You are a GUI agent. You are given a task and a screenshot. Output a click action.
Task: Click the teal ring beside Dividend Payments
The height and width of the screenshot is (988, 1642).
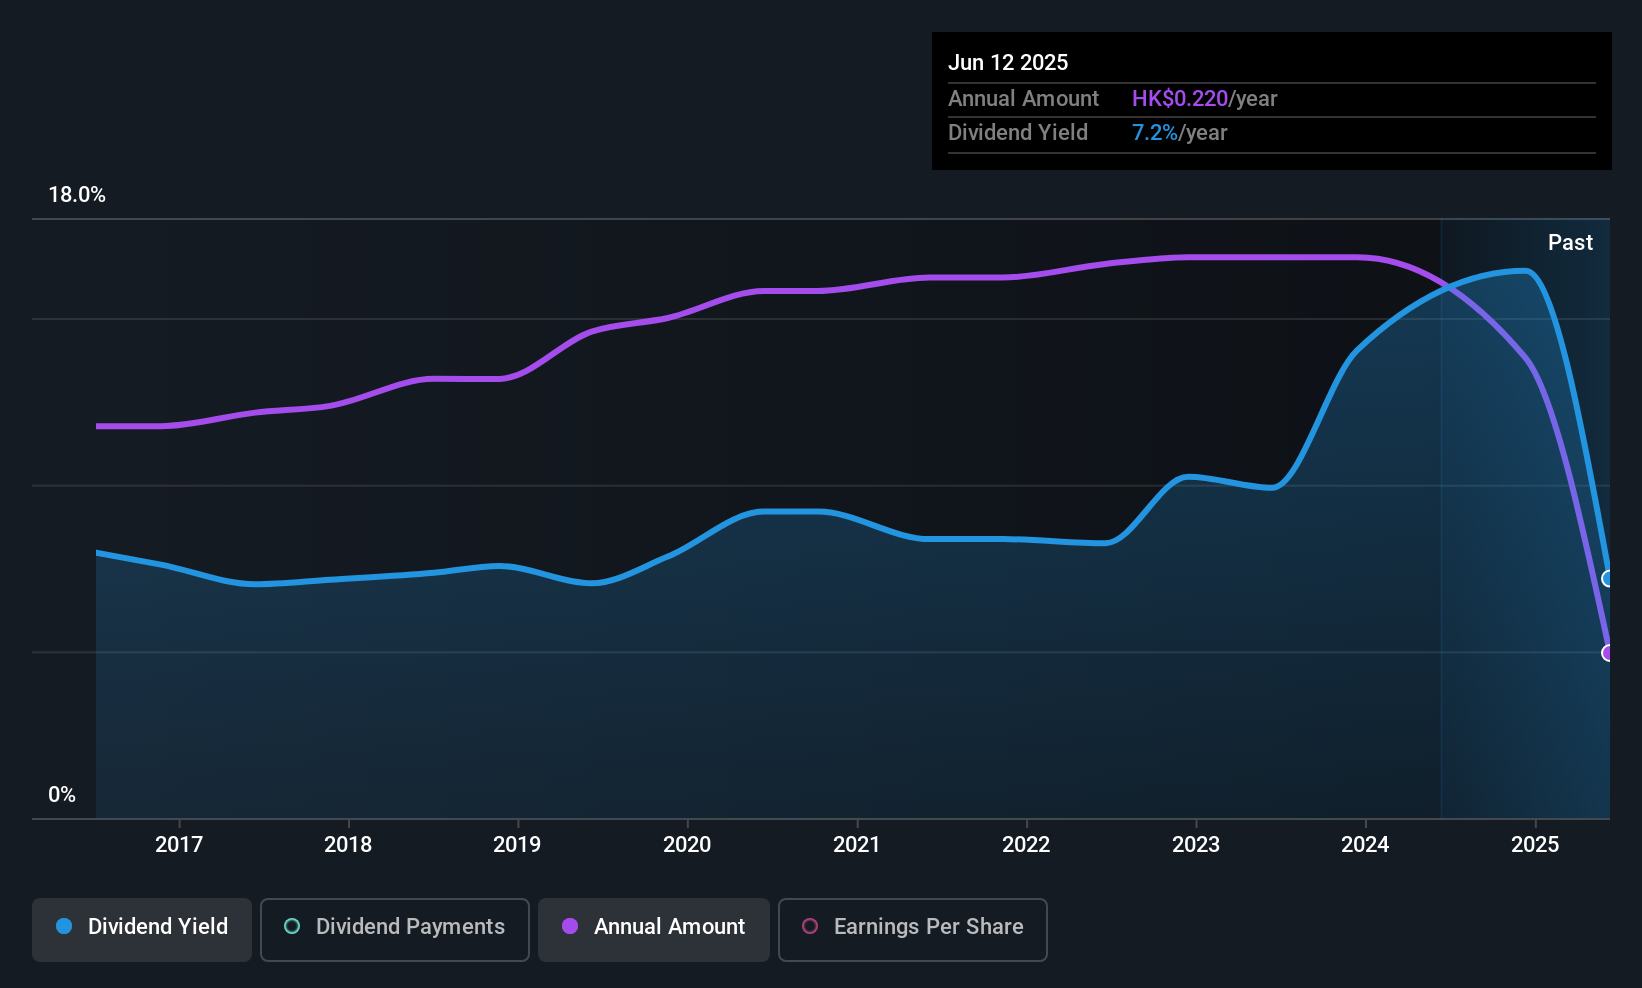[292, 926]
